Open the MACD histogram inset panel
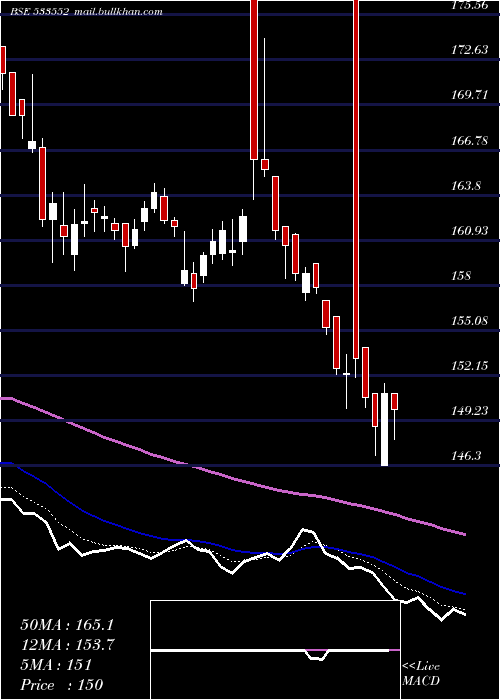Image resolution: width=500 pixels, height=700 pixels. [275, 650]
